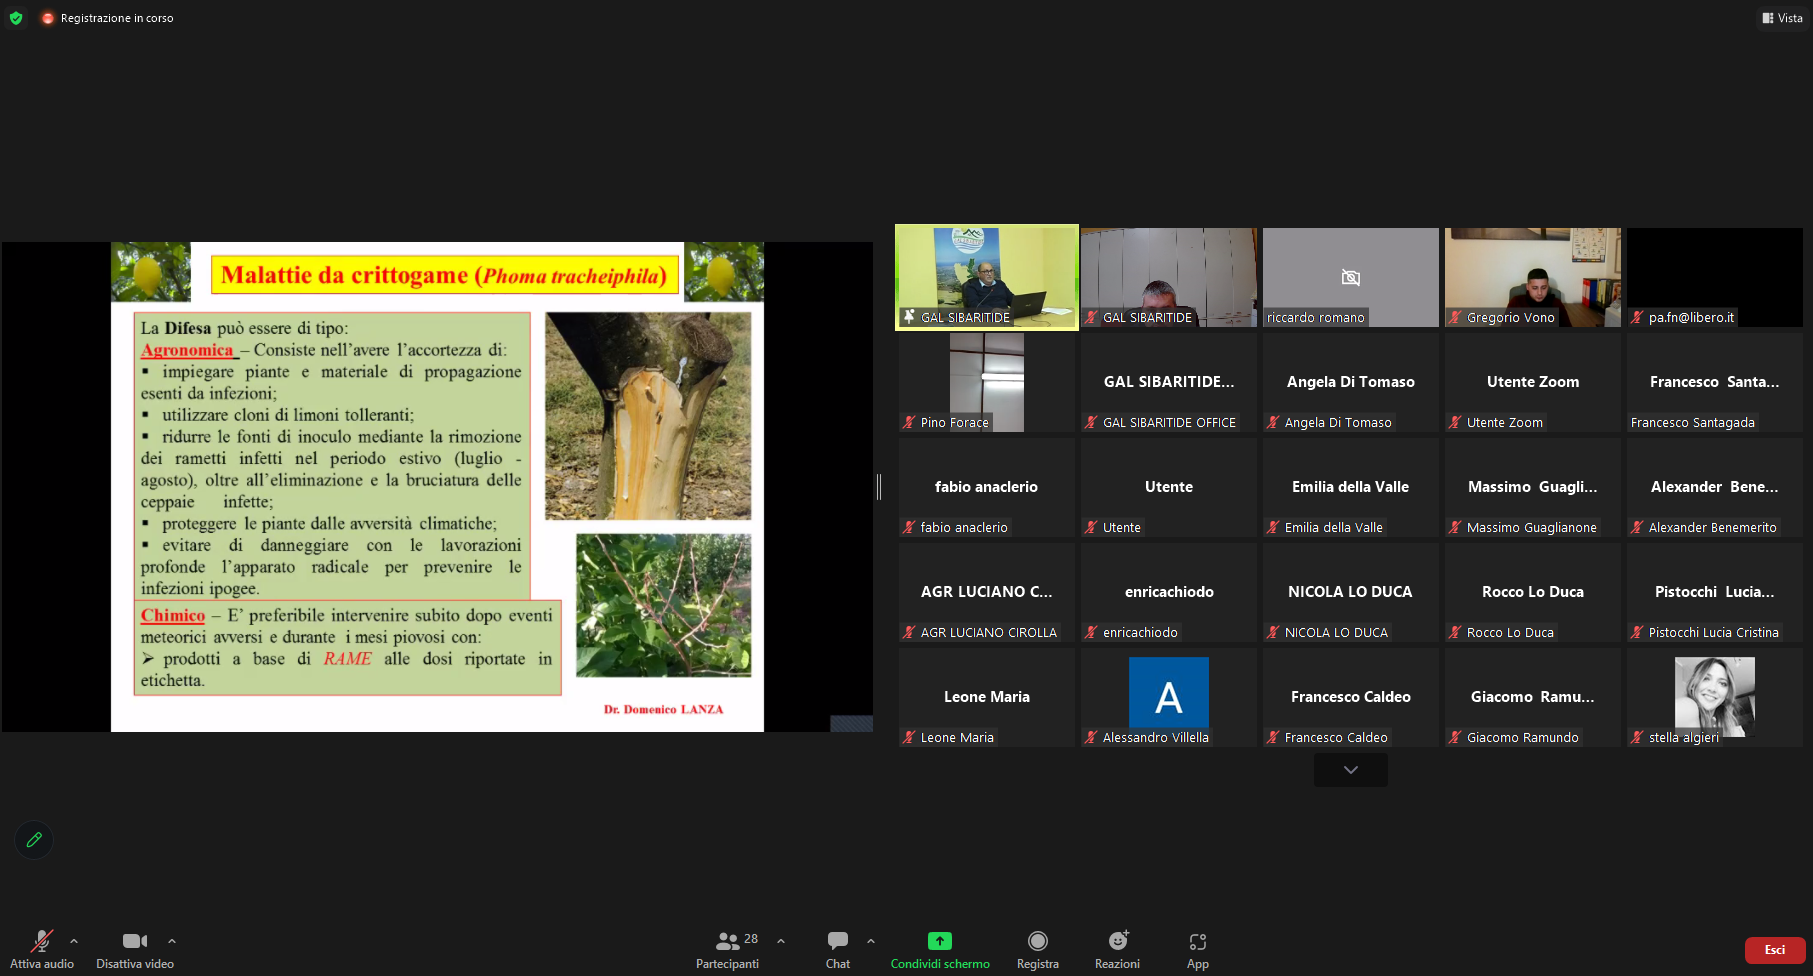
Task: Select Francesco Caldeo tile
Action: click(1351, 697)
